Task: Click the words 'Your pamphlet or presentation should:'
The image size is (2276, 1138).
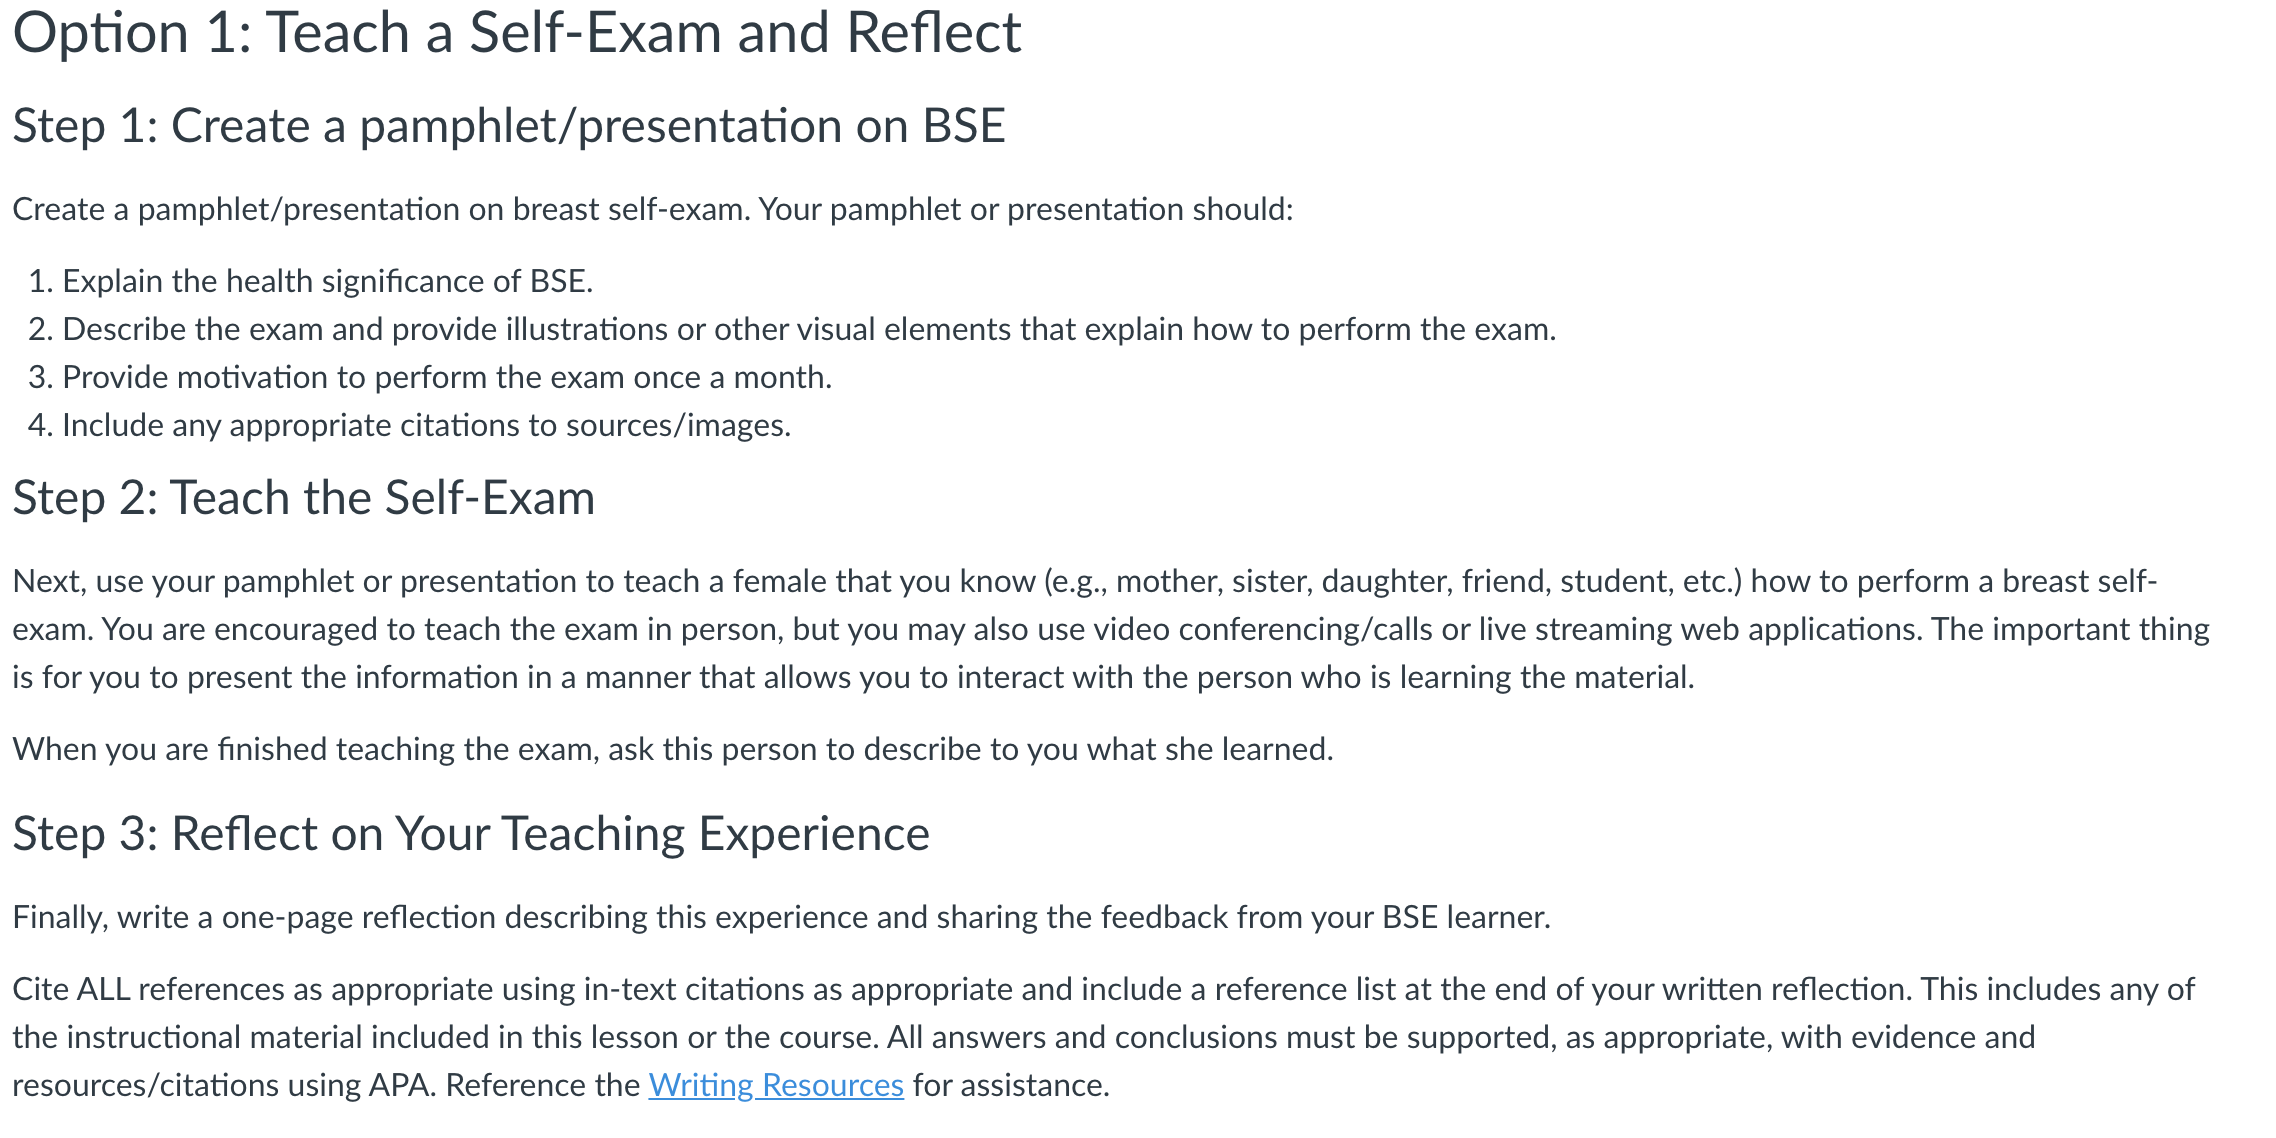Action: 1026,209
